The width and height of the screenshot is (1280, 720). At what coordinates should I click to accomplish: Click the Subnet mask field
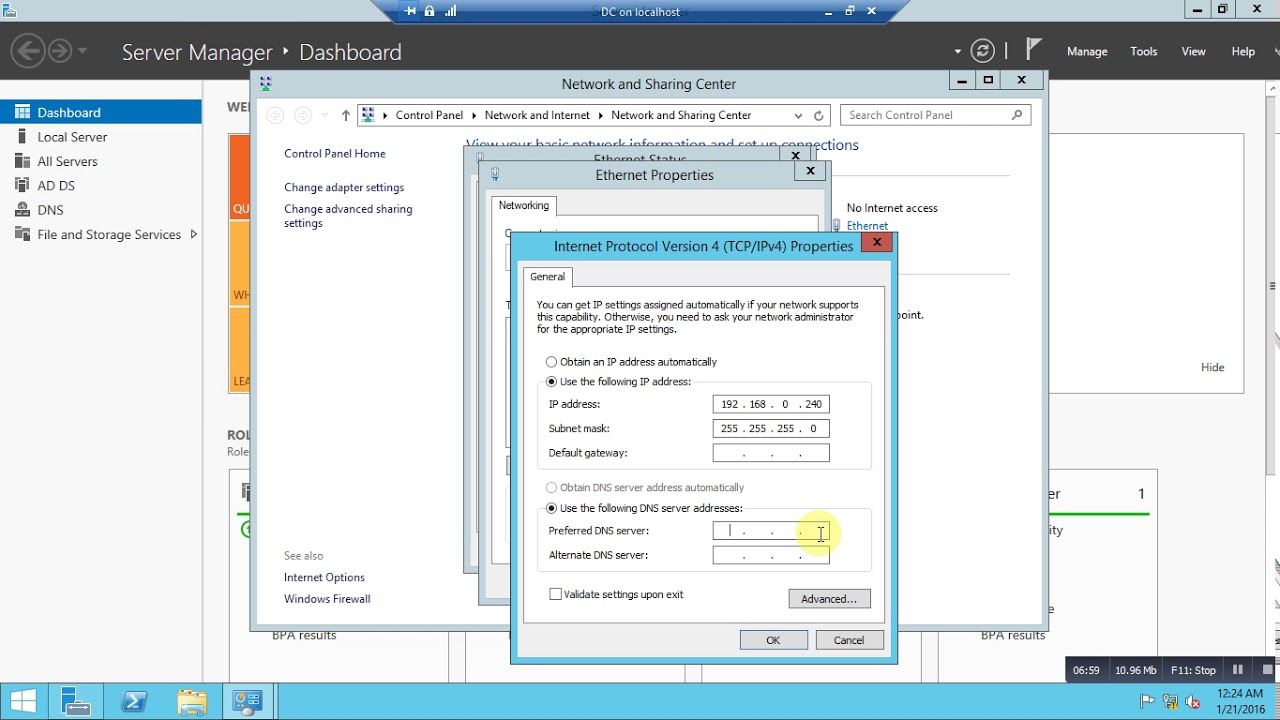click(x=771, y=428)
